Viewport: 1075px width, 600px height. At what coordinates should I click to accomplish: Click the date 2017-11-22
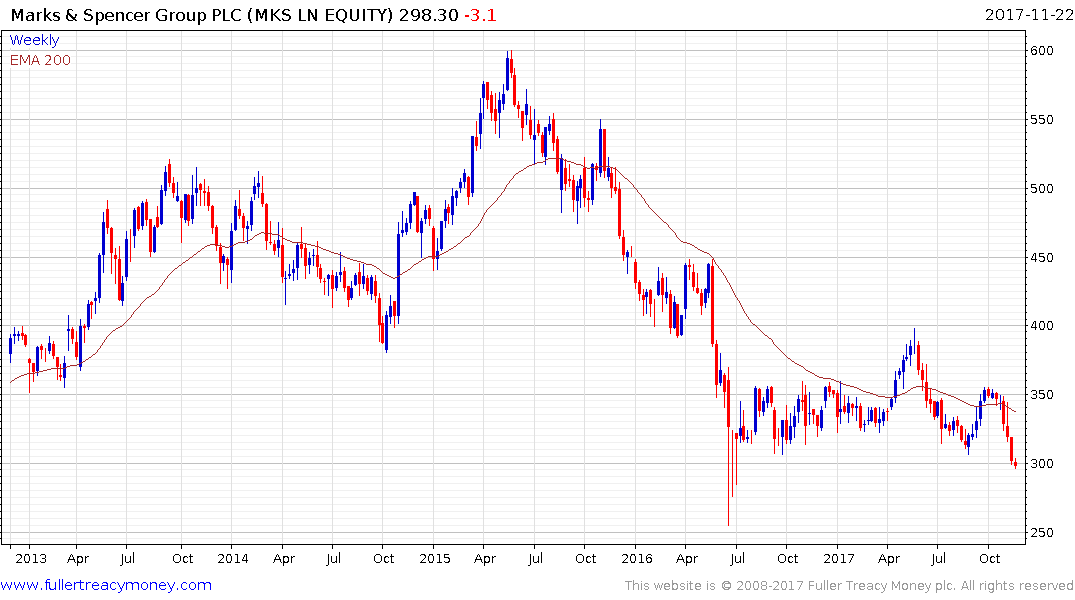tap(1028, 15)
